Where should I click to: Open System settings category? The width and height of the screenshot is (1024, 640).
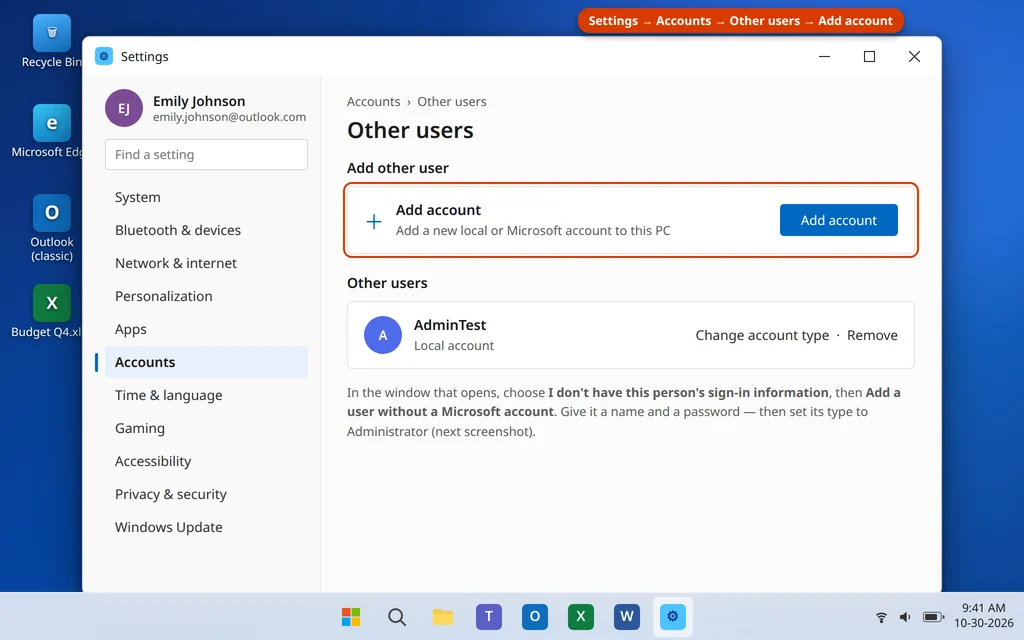tap(206, 197)
